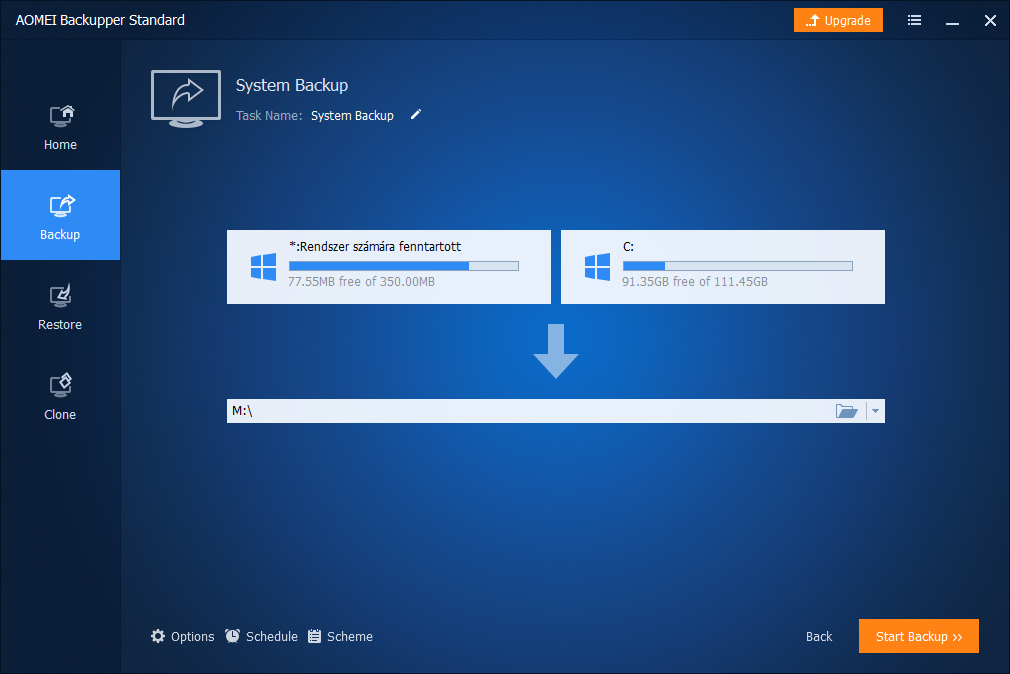
Task: Minimize the AOMEI Backupper window
Action: pos(952,22)
